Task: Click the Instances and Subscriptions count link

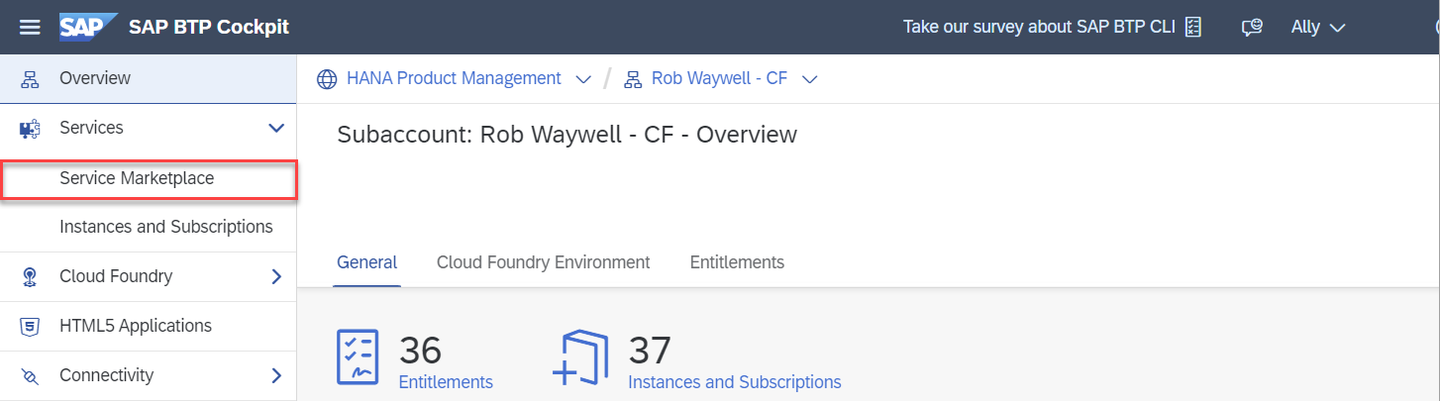Action: tap(734, 382)
